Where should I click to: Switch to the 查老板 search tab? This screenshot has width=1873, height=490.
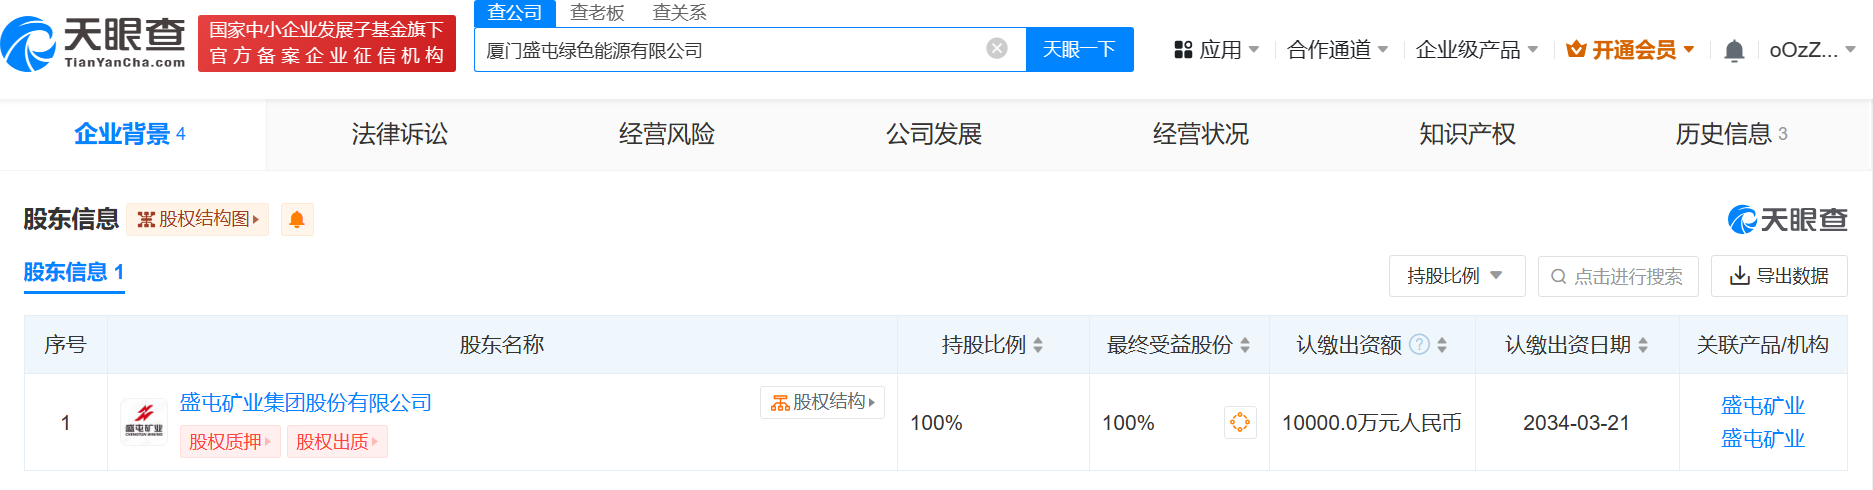597,13
